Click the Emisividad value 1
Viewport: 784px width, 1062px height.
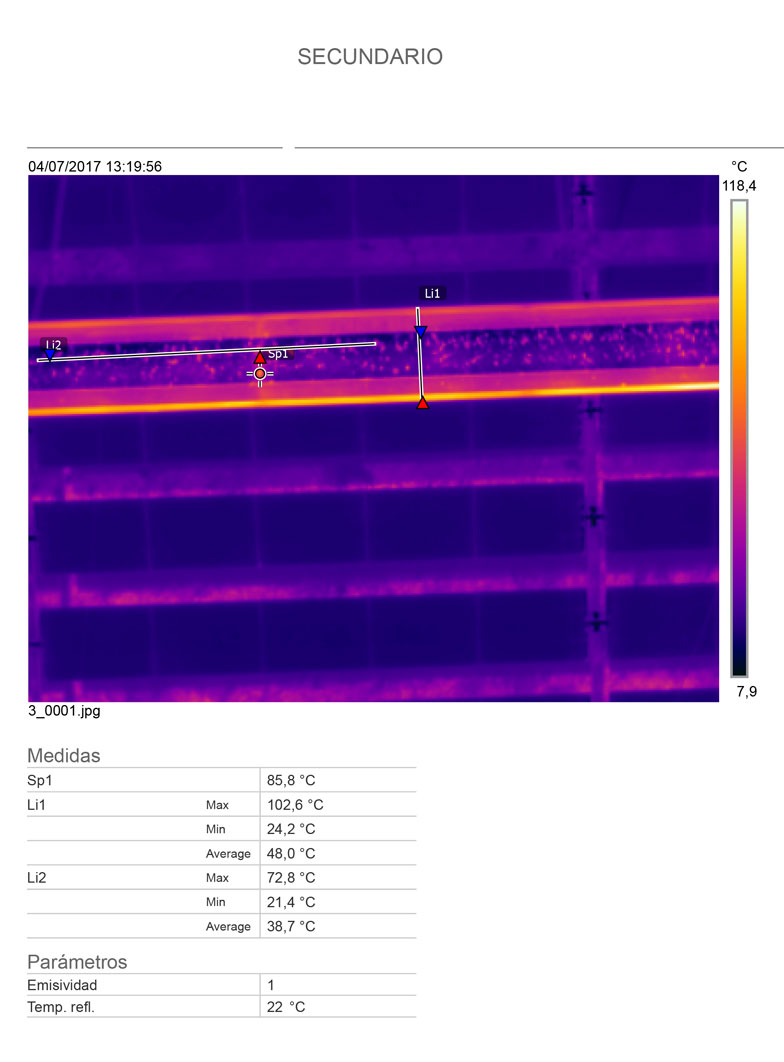[x=271, y=985]
